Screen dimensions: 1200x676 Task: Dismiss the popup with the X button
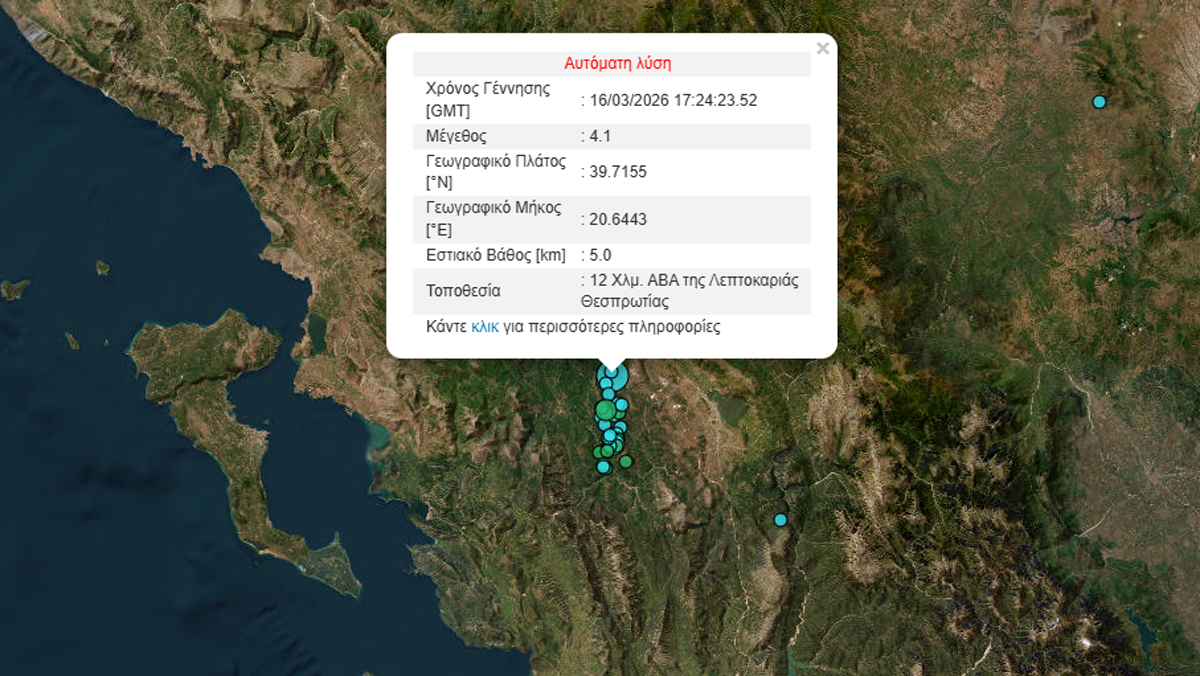click(823, 46)
